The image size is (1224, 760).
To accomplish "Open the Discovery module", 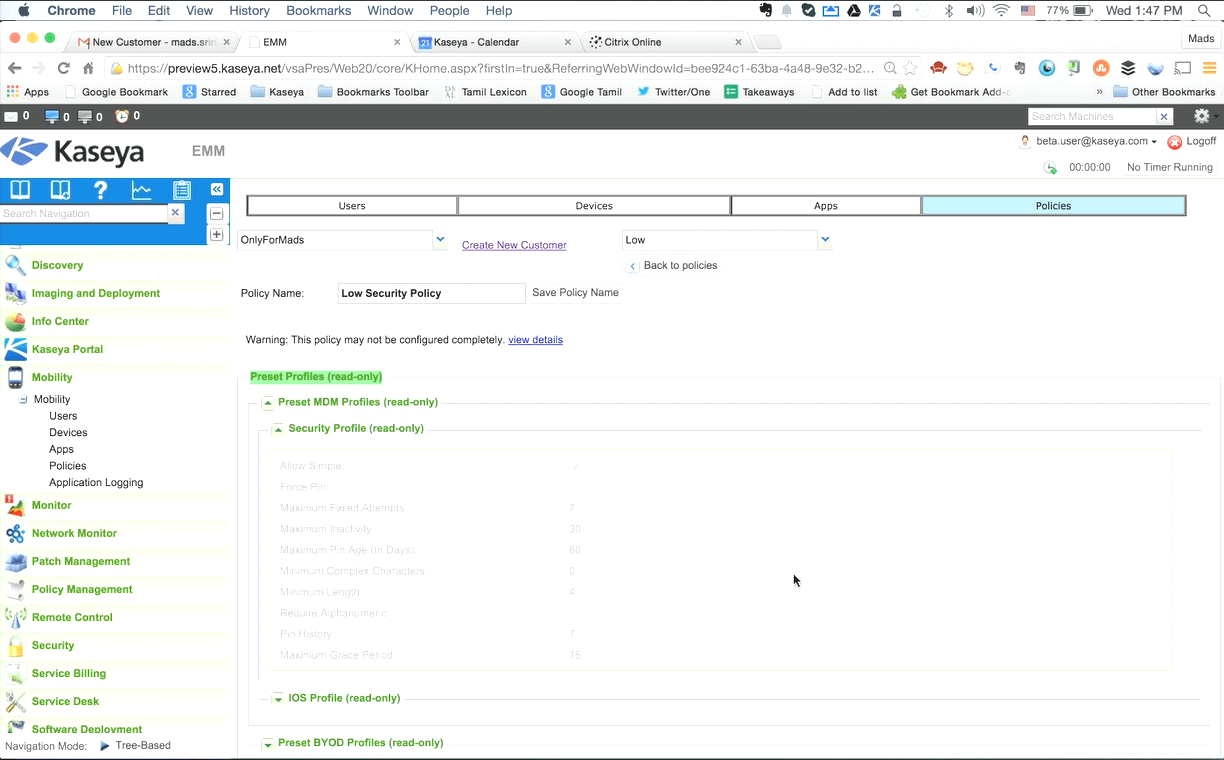I will click(x=57, y=265).
